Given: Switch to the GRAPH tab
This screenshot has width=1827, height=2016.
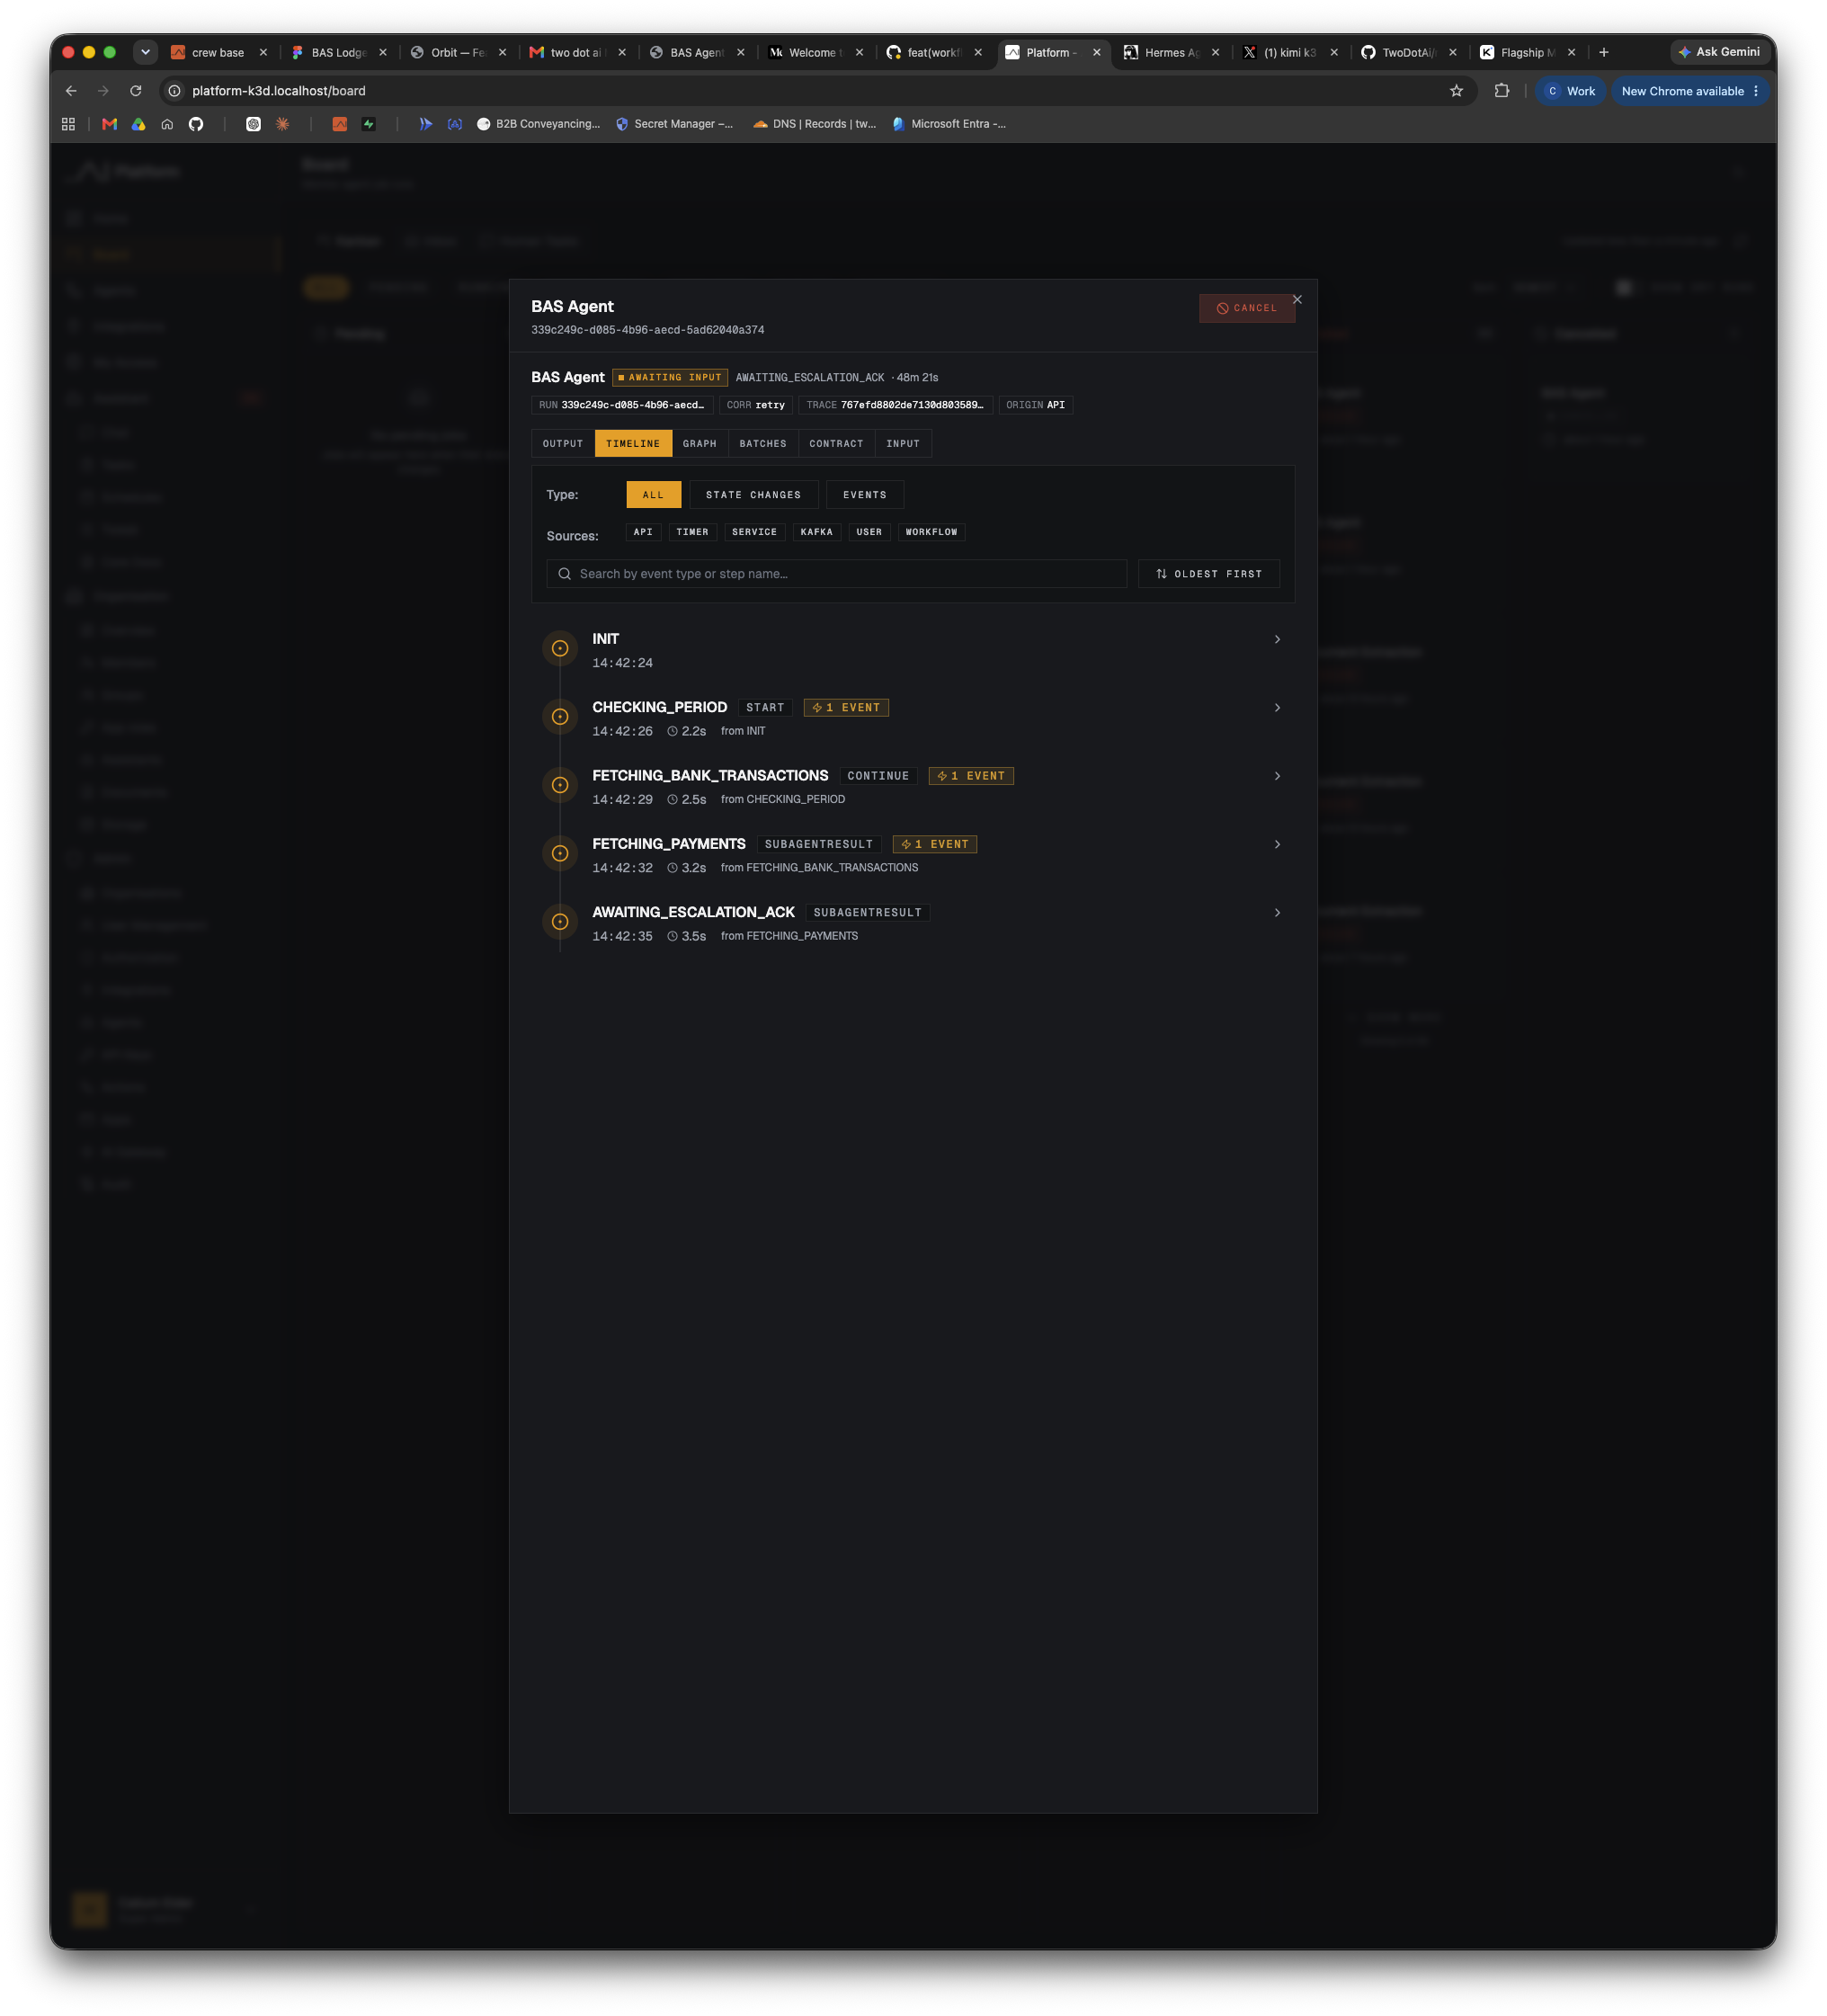Looking at the screenshot, I should tap(699, 444).
